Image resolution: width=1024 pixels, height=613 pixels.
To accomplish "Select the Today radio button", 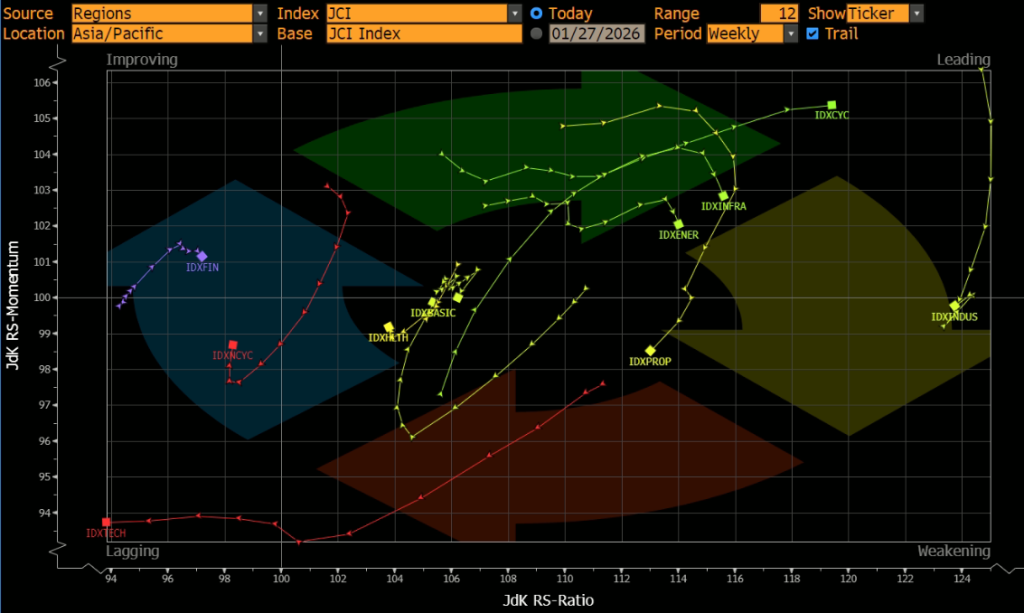I will 537,14.
